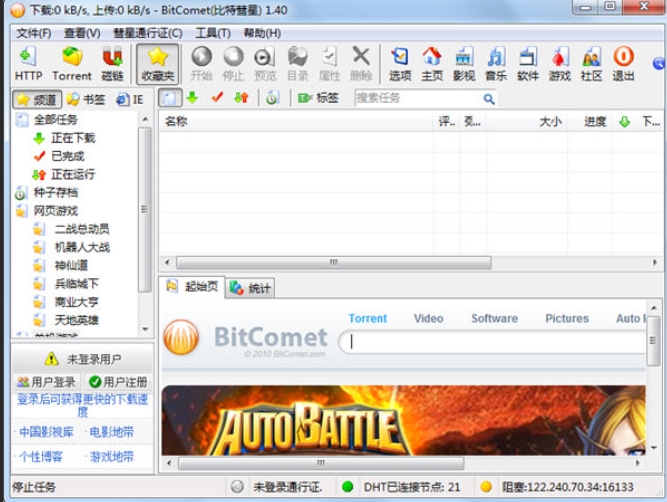Open the 帮助(H) menu
The height and width of the screenshot is (502, 667).
pyautogui.click(x=262, y=33)
